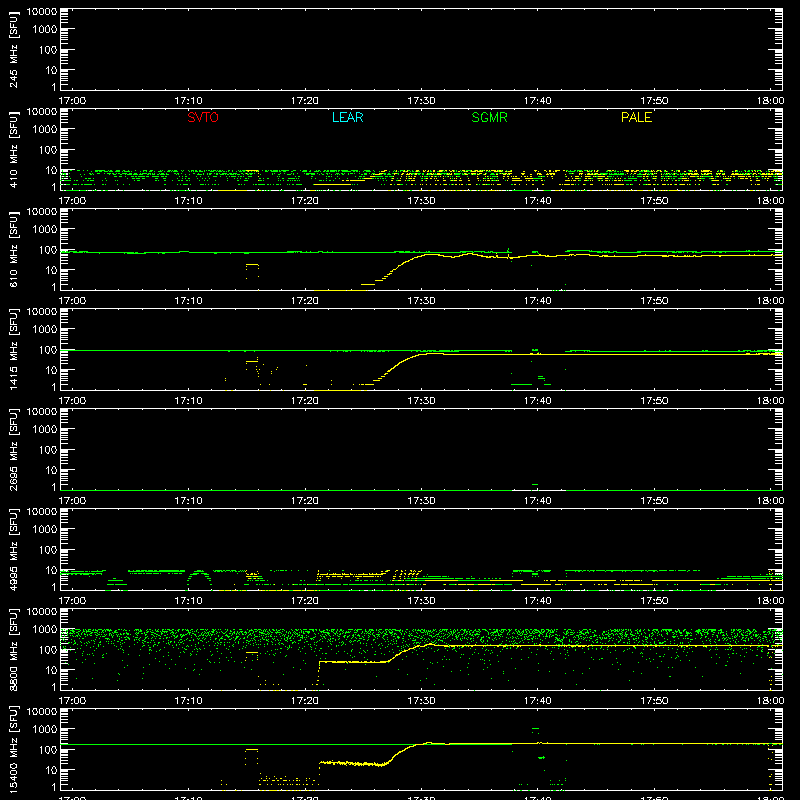Click 17:20 tick label under 4995 MHz panel
This screenshot has width=800, height=800.
click(305, 601)
